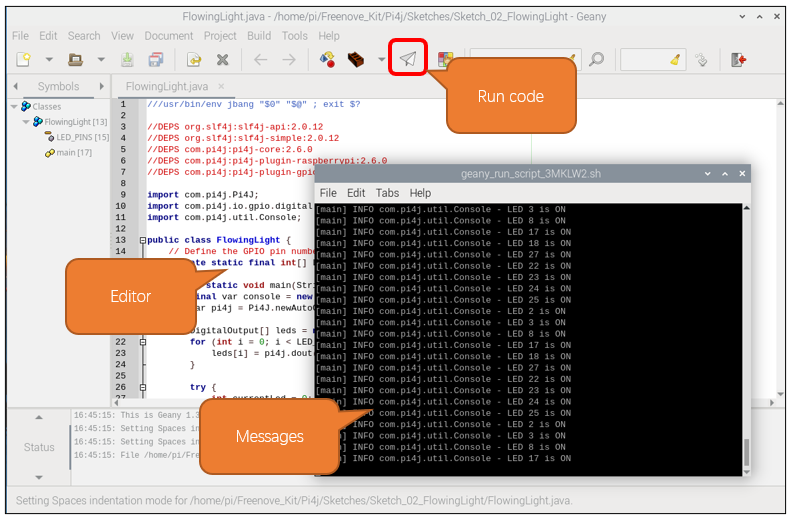
Task: Create a new file with the toolbar icon
Action: tap(24, 60)
